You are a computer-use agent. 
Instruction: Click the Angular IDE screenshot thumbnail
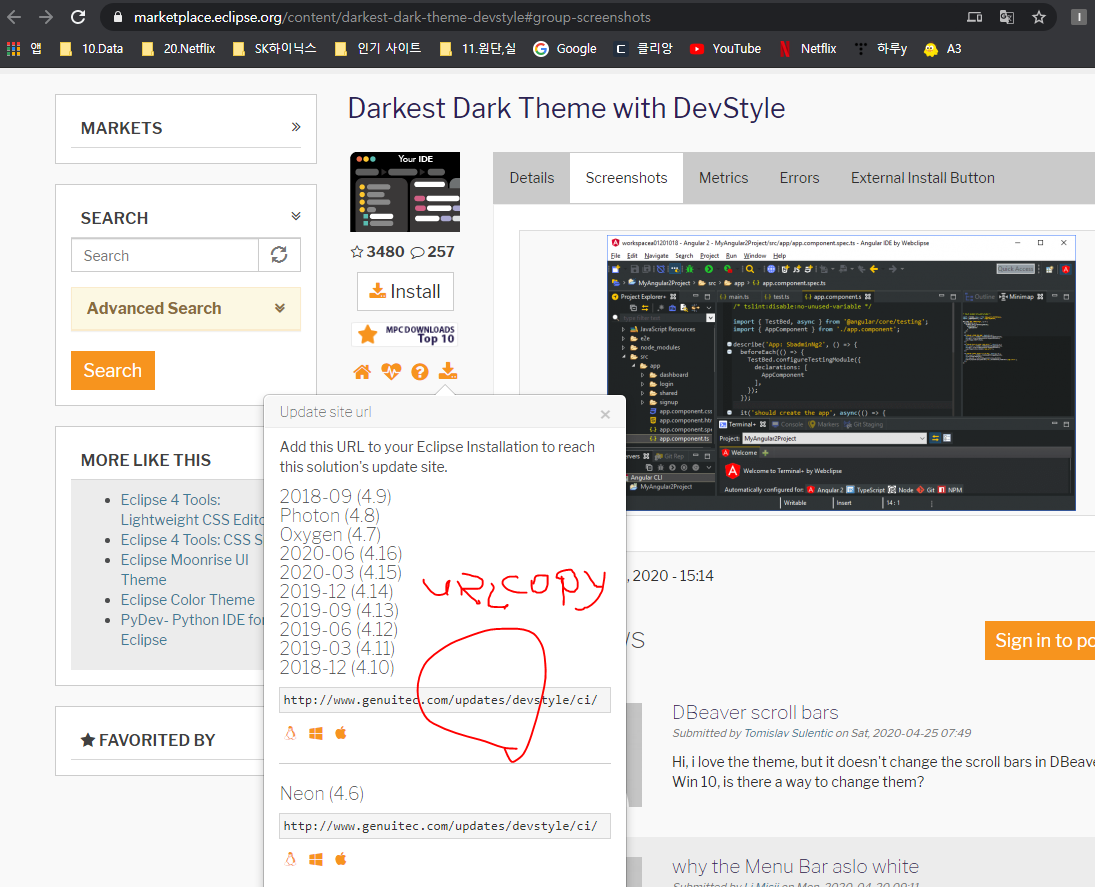(x=841, y=373)
